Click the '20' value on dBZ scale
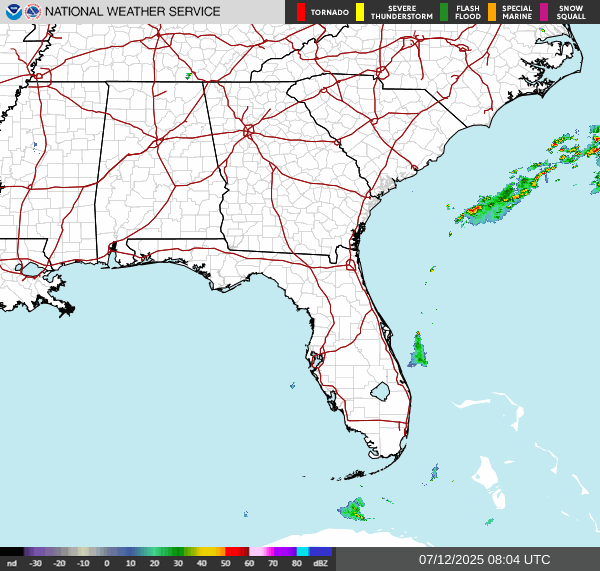 coord(154,563)
